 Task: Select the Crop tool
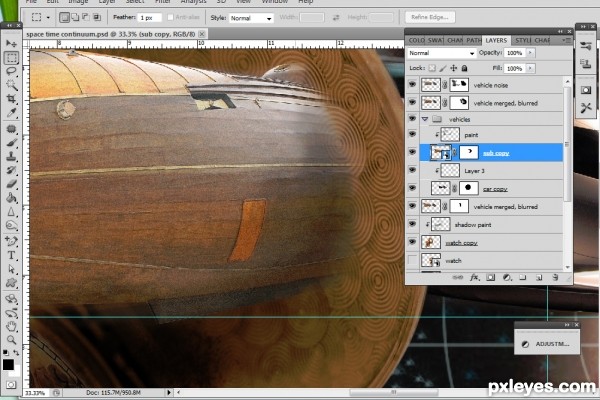pos(11,99)
